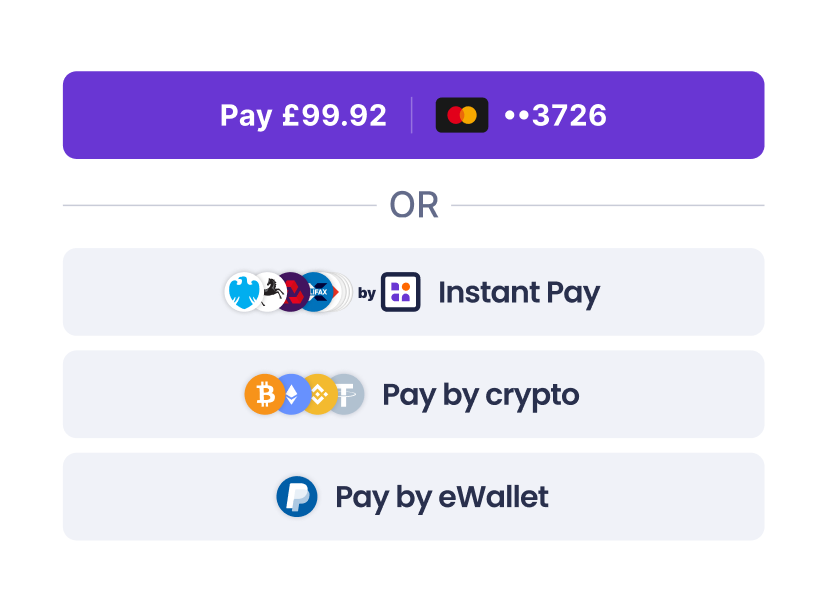Click the PayPal logo icon
The width and height of the screenshot is (823, 599).
pos(297,496)
